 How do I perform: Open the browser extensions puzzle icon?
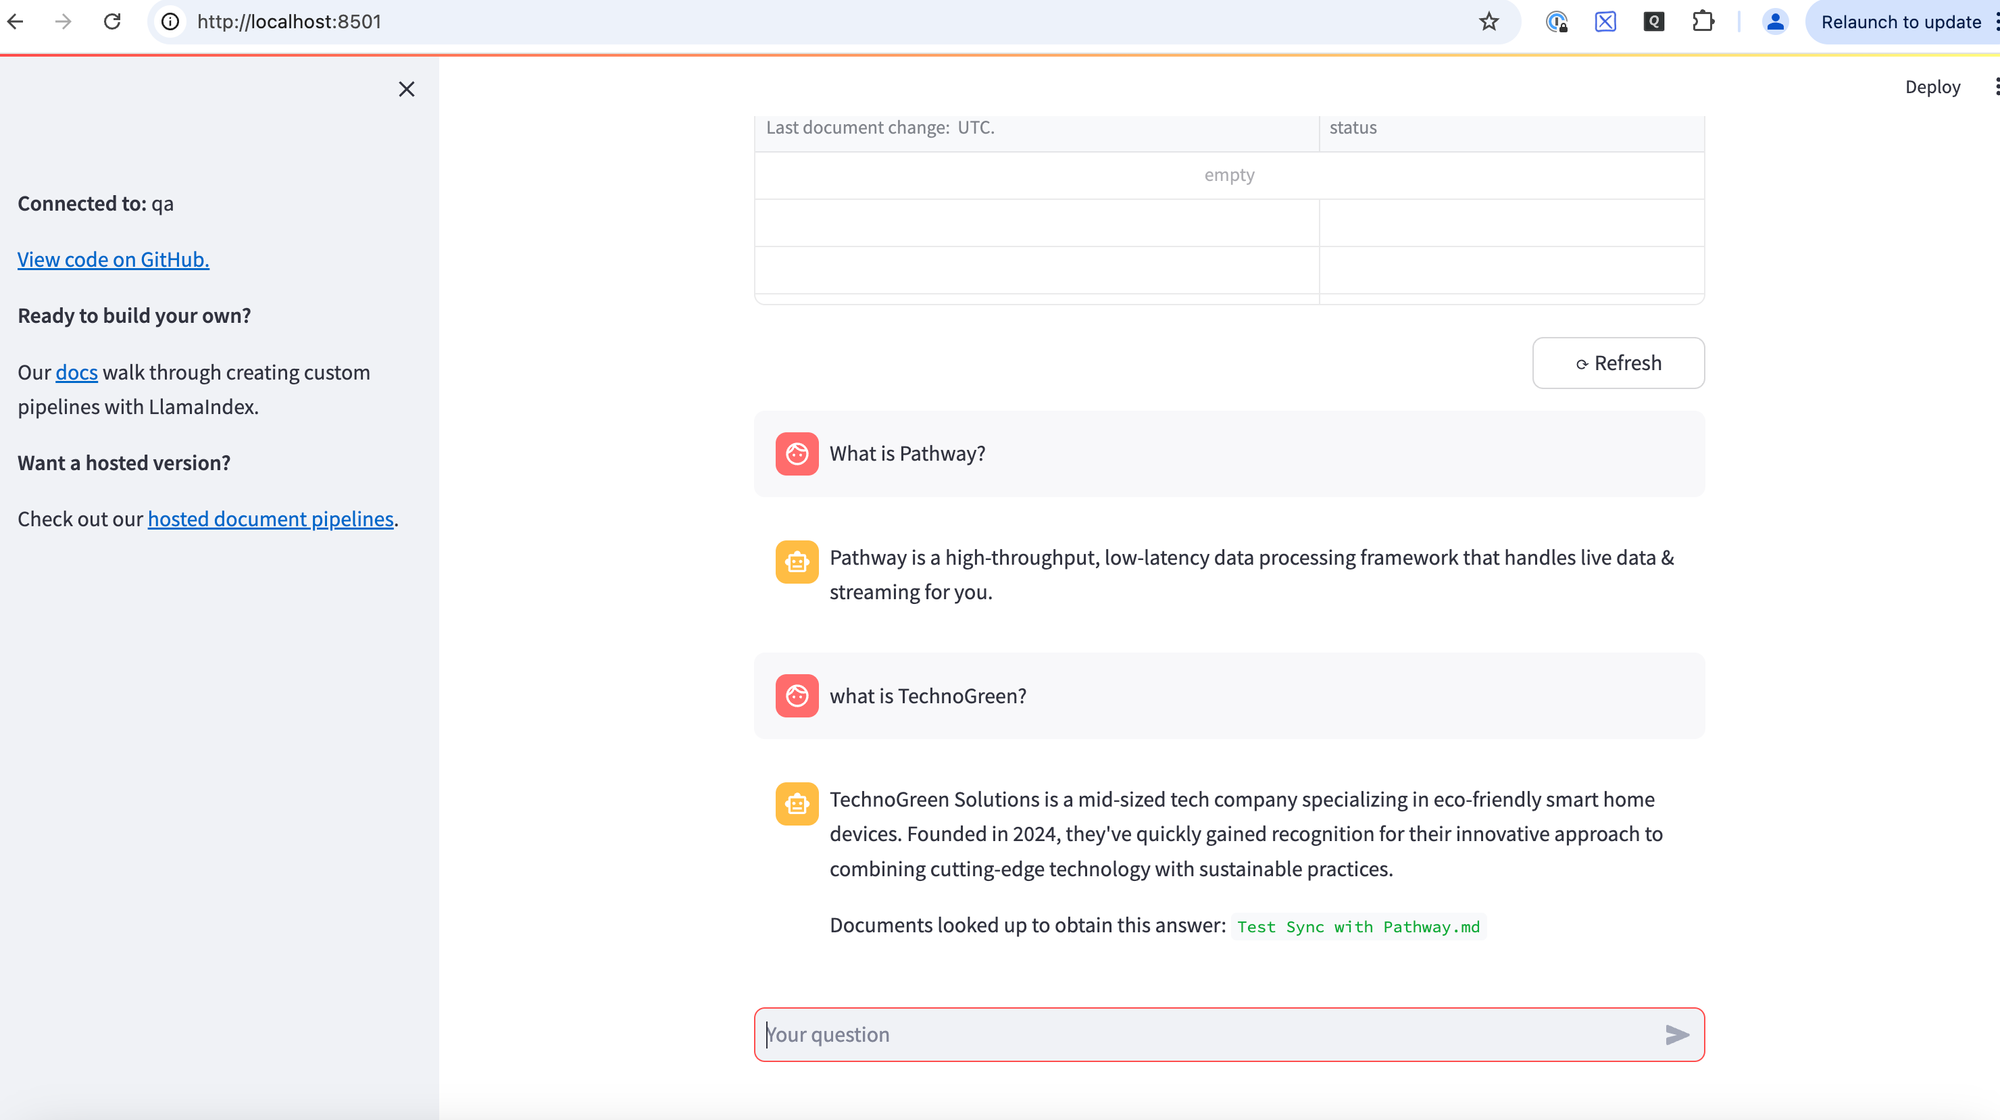pos(1703,21)
